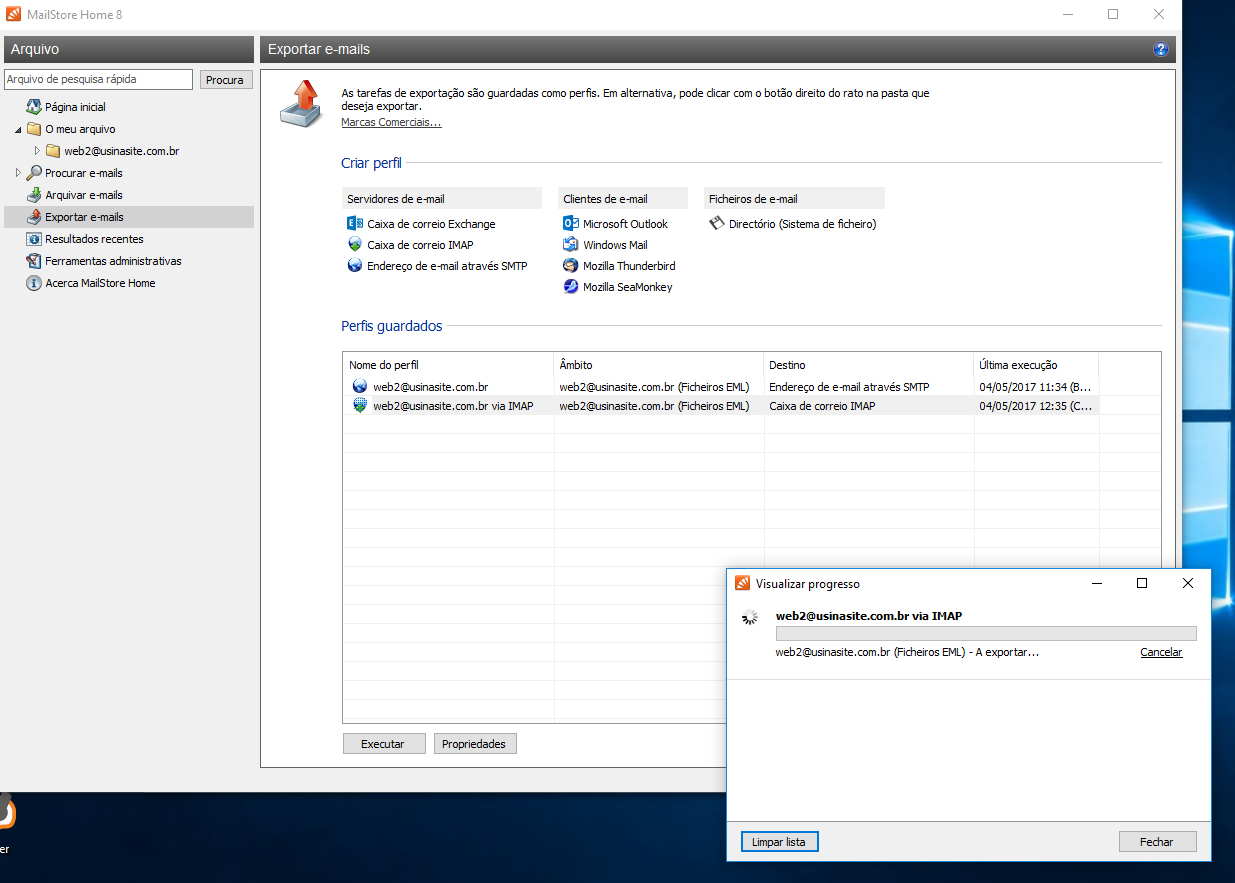
Task: Click the quick search input field
Action: coord(98,79)
